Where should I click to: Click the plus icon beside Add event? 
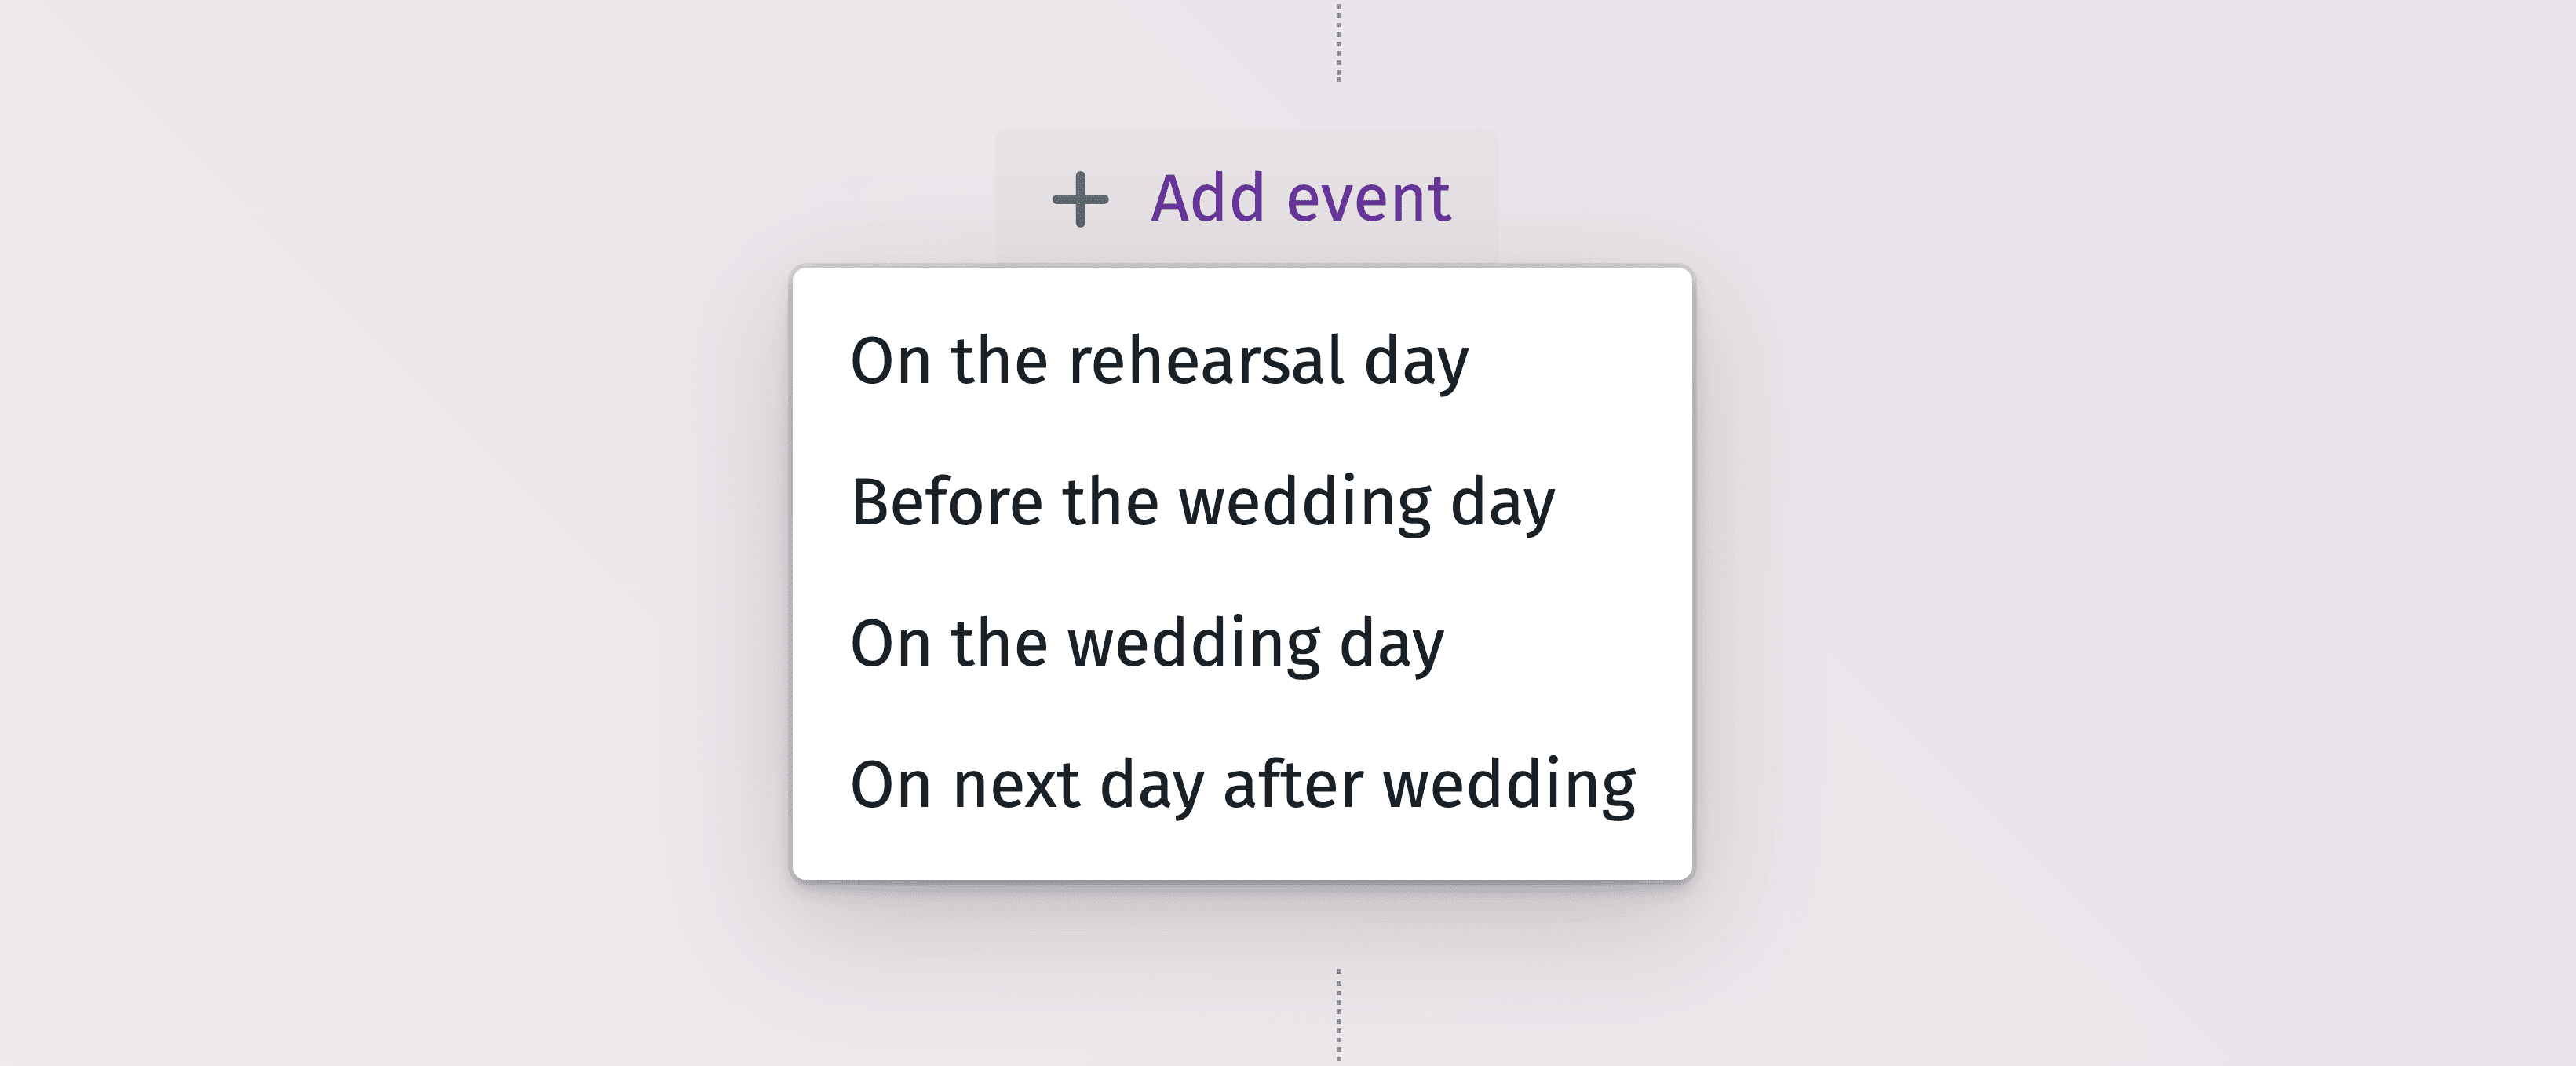pos(1080,199)
